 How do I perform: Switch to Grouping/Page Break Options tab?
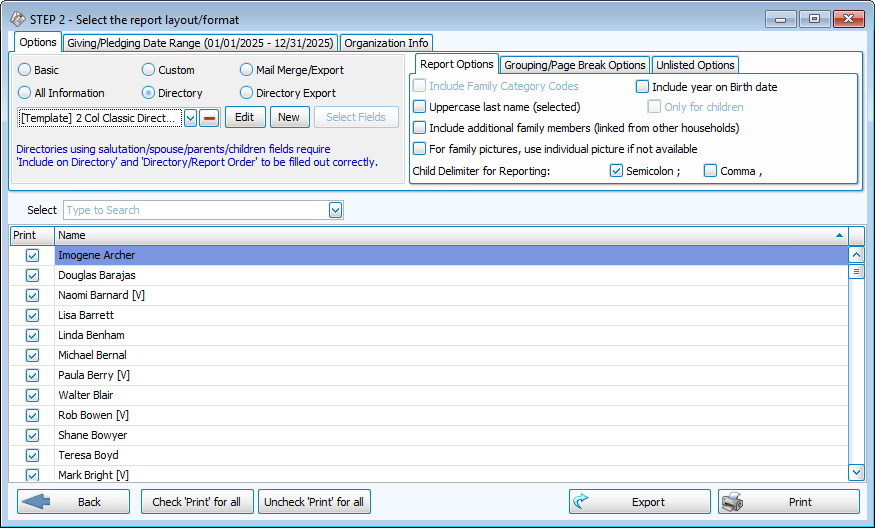click(574, 65)
